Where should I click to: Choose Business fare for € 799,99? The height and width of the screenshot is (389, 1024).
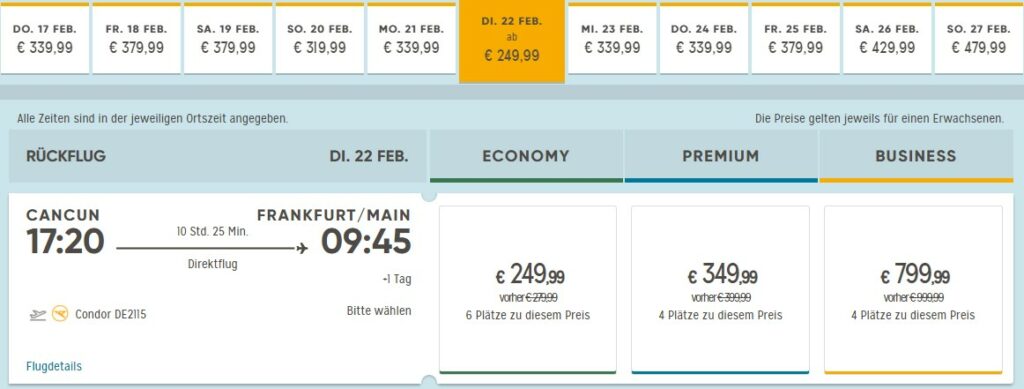pyautogui.click(x=913, y=290)
